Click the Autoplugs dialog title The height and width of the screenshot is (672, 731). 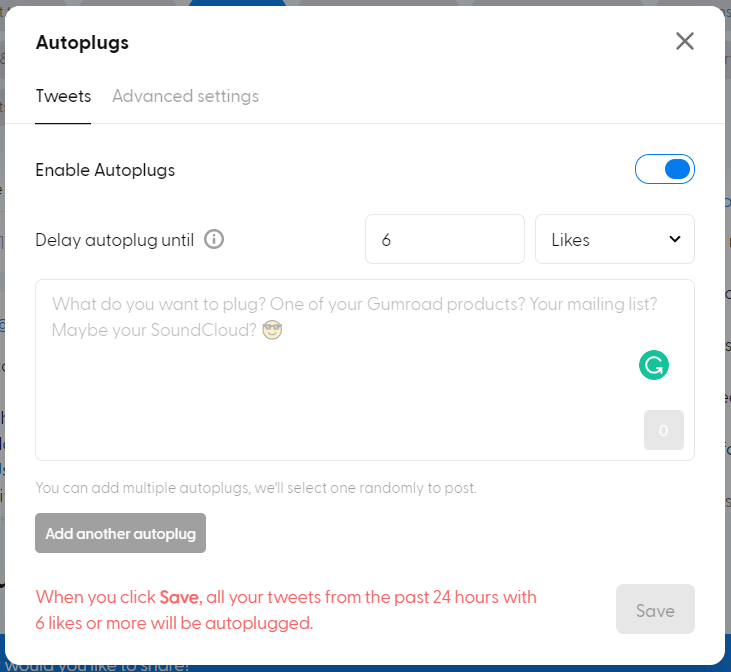(x=82, y=42)
